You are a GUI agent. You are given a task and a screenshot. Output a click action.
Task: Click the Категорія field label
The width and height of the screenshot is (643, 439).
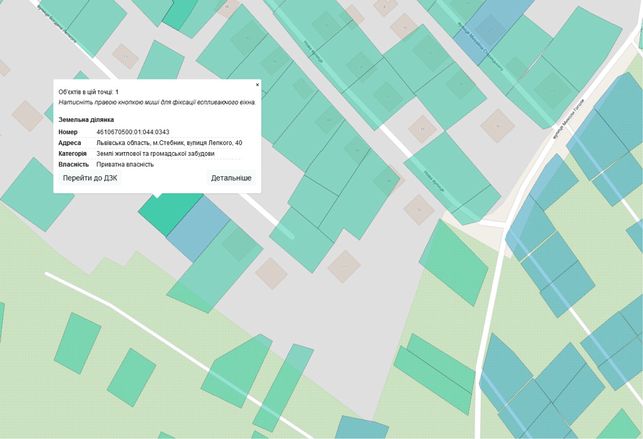tap(73, 153)
